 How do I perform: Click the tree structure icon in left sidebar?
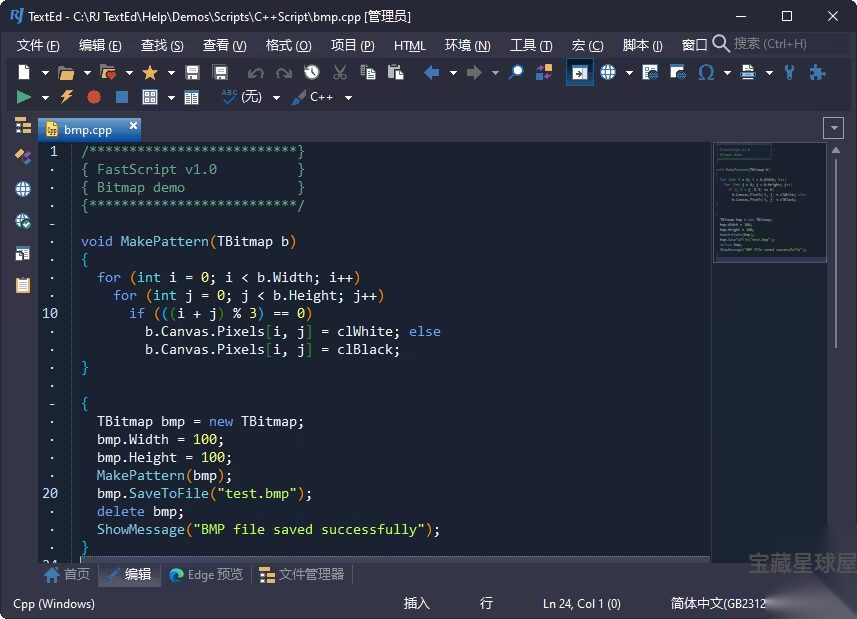tap(23, 125)
